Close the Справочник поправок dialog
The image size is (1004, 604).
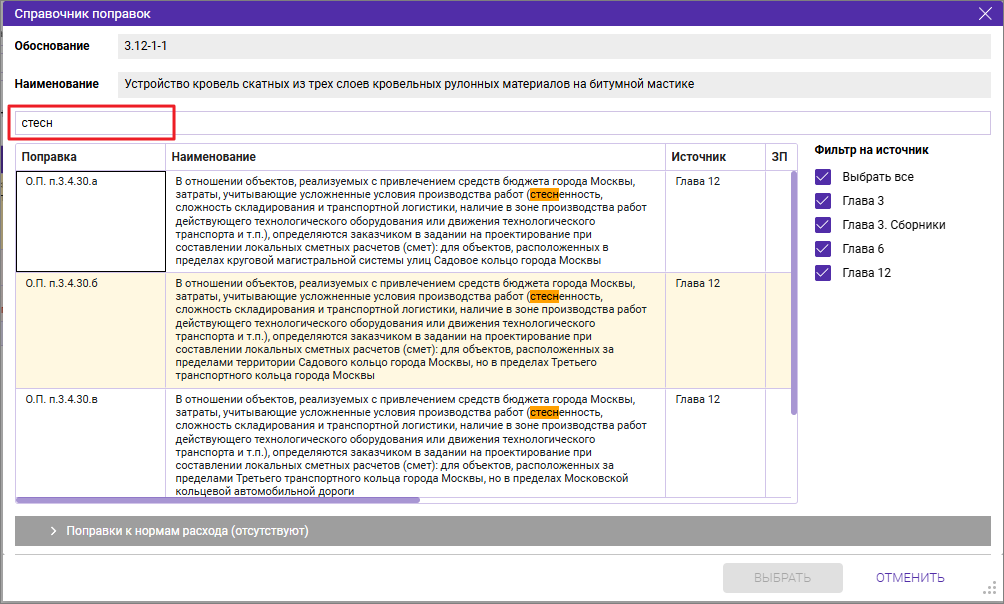click(985, 13)
